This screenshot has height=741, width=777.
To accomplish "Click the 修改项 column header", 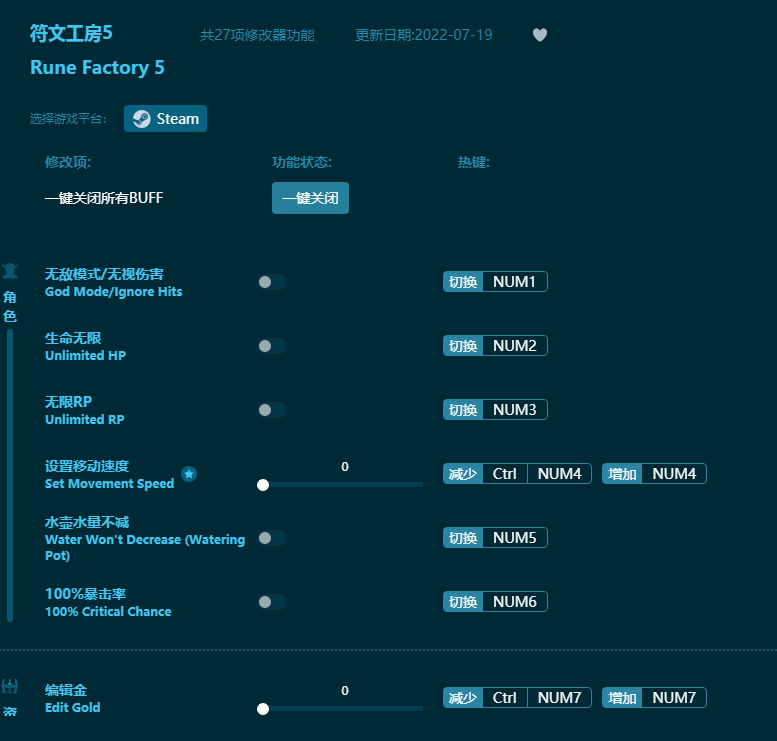I will pyautogui.click(x=68, y=162).
